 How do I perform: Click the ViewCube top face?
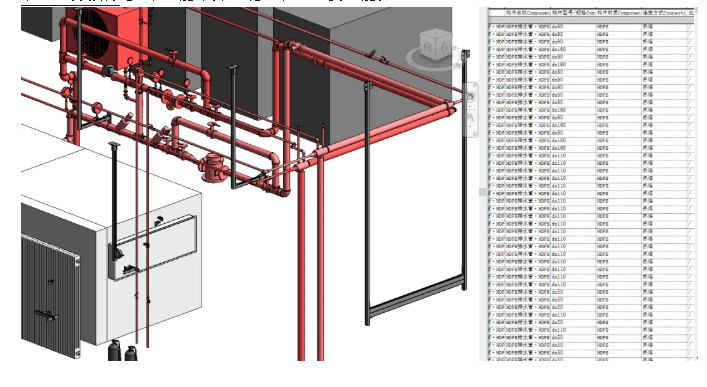435,33
